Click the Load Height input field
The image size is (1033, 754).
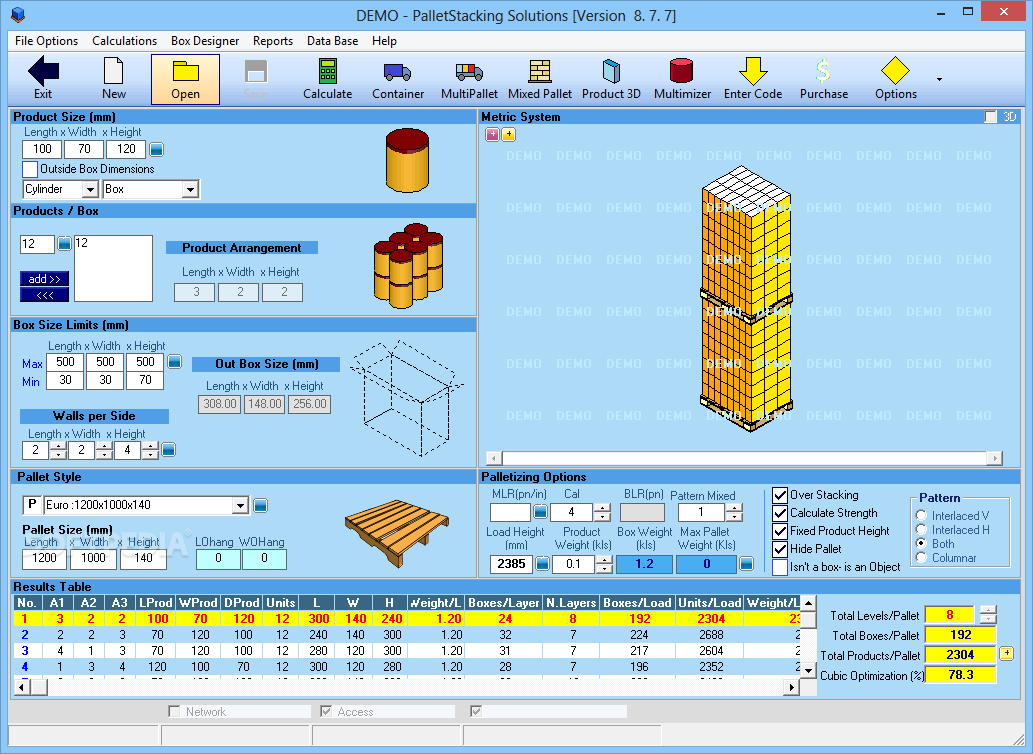click(x=511, y=564)
